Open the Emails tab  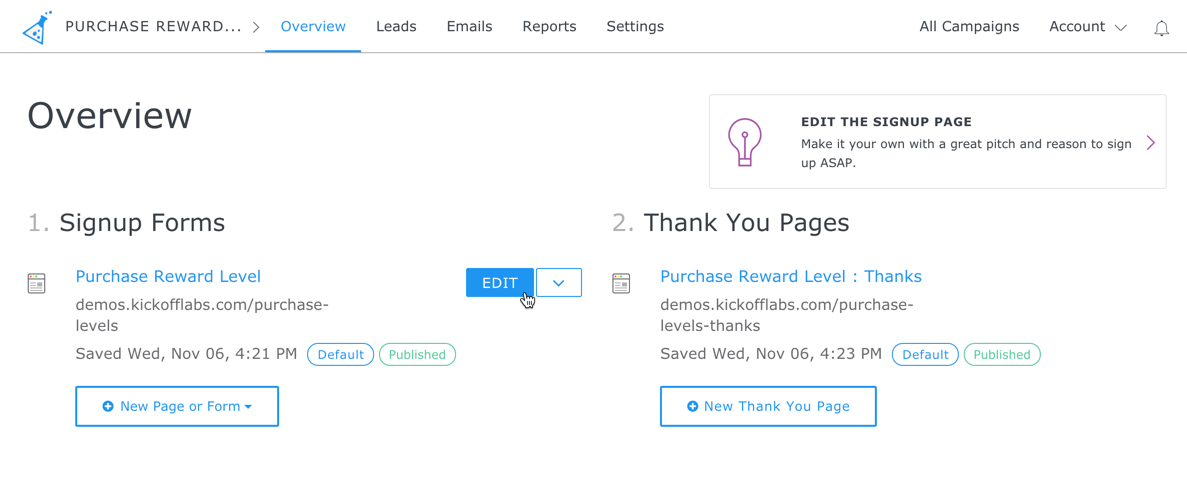click(469, 27)
